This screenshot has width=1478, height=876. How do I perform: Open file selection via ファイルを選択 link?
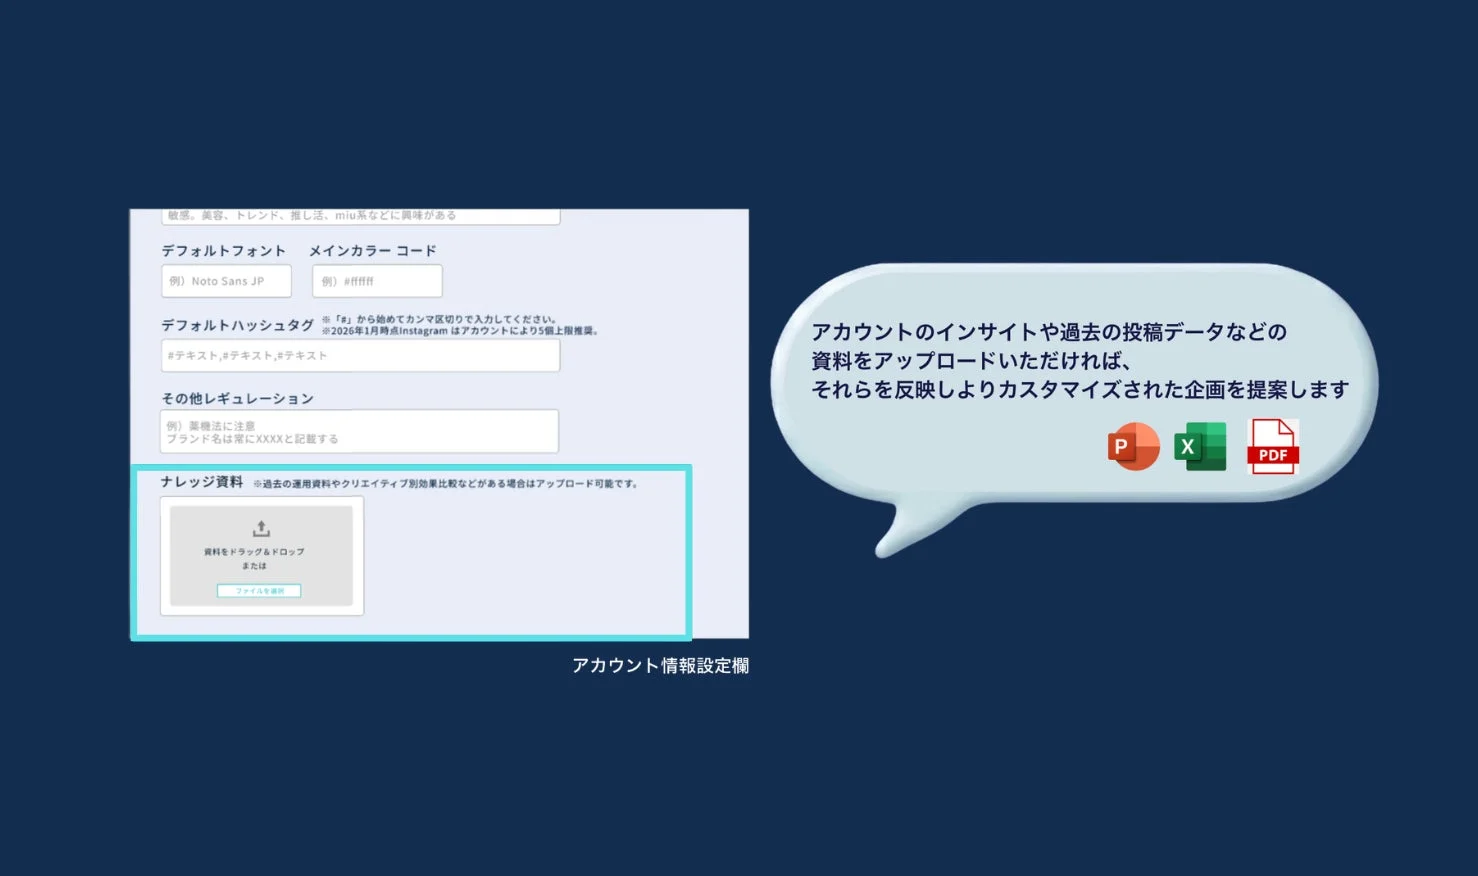(x=260, y=590)
